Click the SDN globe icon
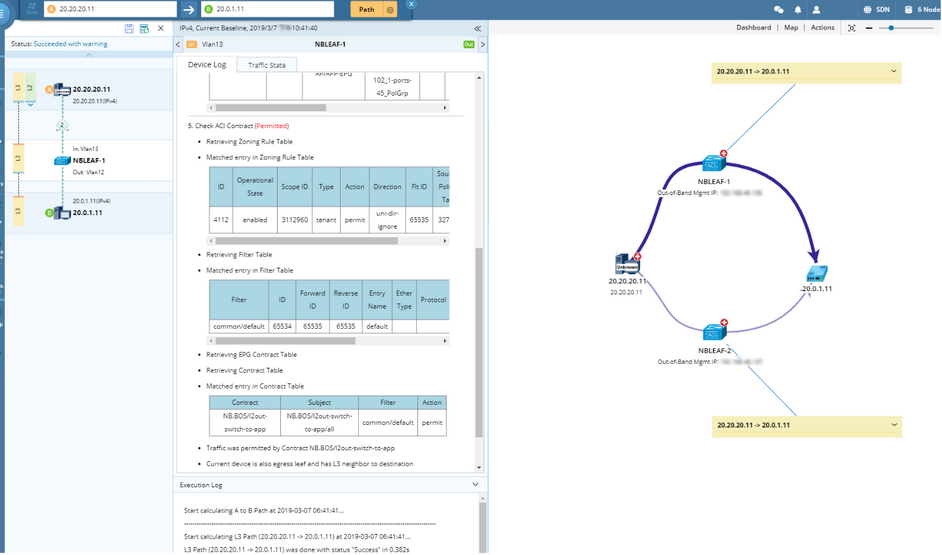The width and height of the screenshot is (942, 555). click(x=868, y=10)
